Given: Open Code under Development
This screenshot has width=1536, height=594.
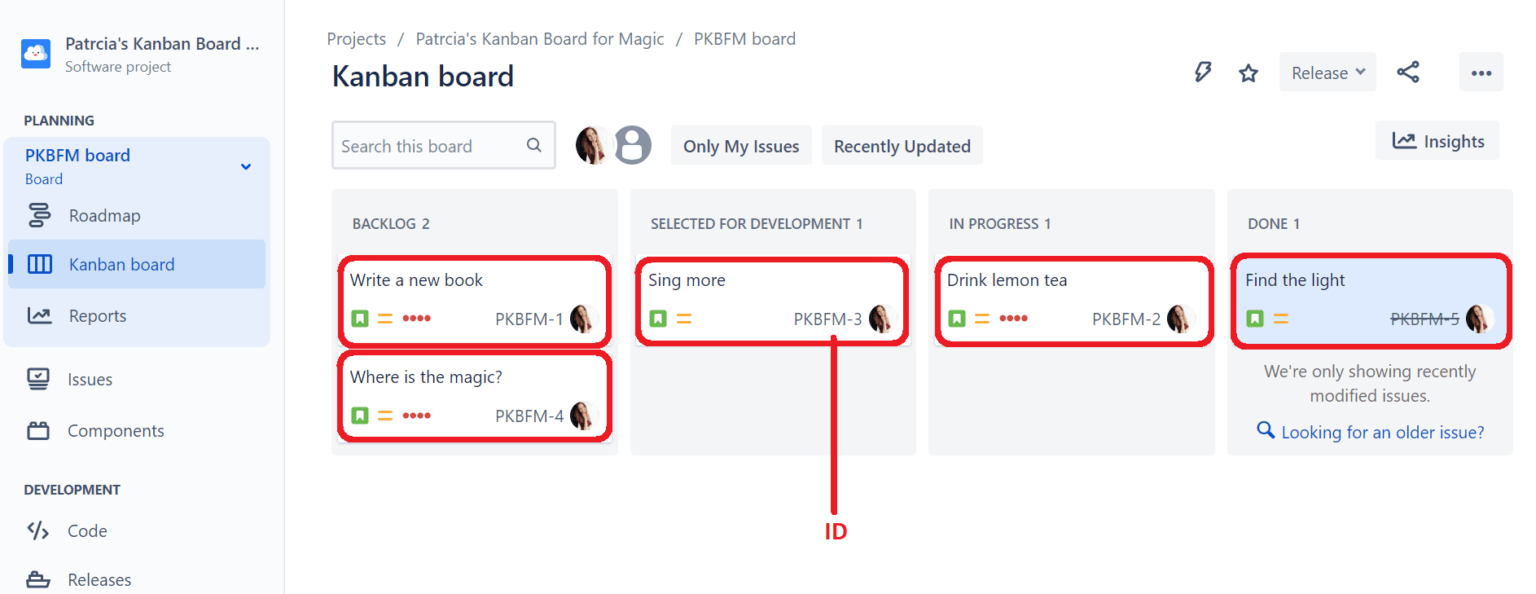Looking at the screenshot, I should pyautogui.click(x=86, y=530).
